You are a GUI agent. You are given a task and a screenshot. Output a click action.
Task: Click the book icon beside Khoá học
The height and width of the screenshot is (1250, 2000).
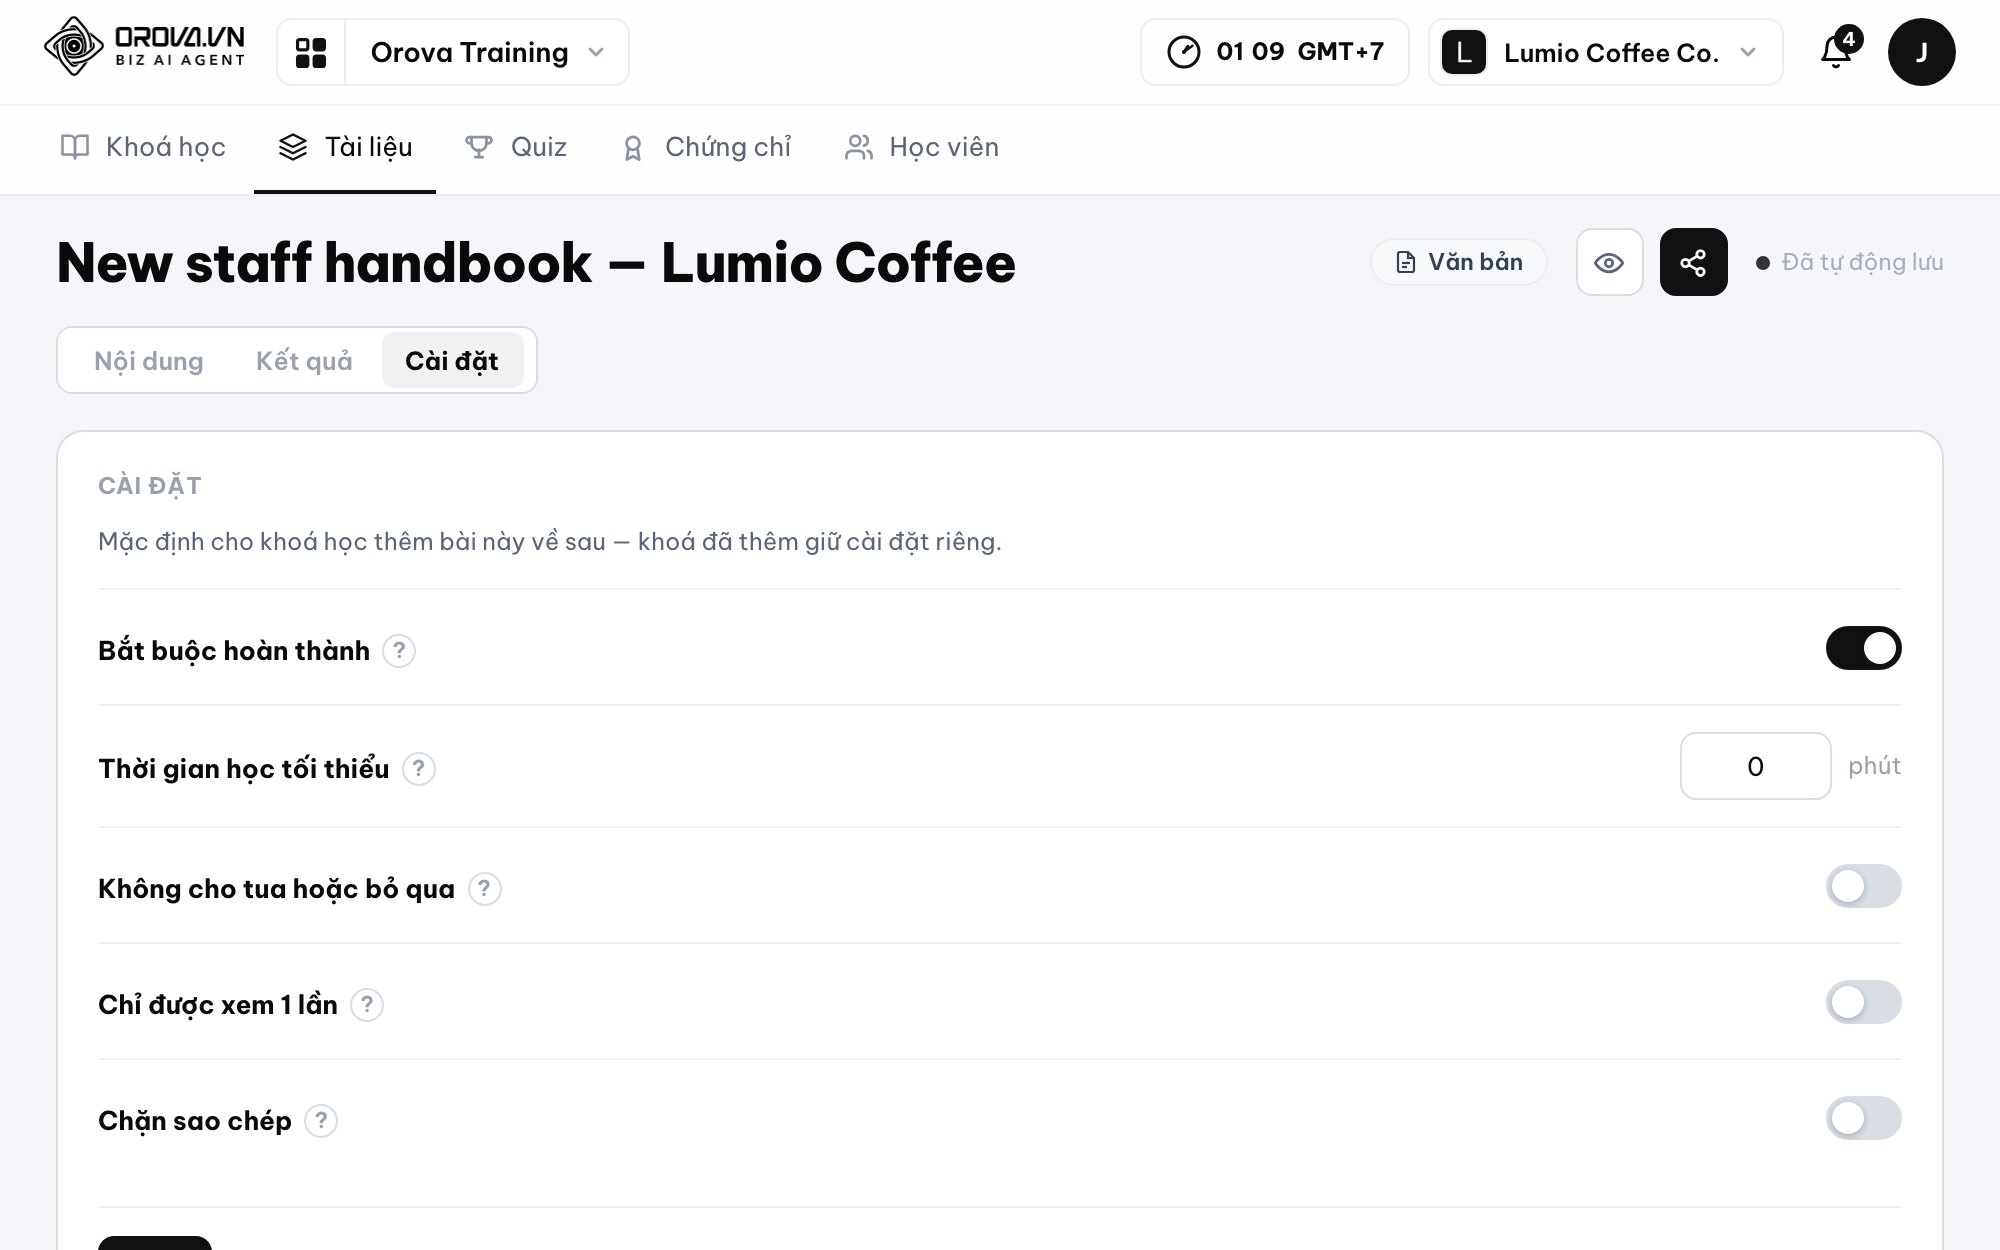(75, 147)
